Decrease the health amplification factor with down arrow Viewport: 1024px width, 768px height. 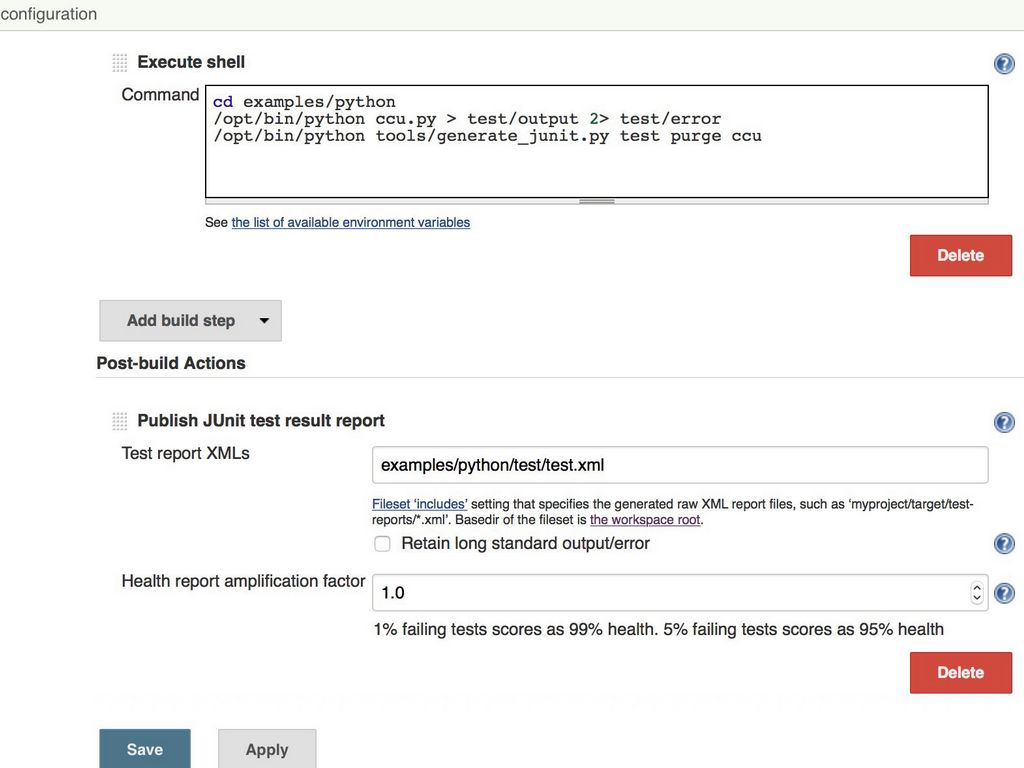(x=977, y=599)
